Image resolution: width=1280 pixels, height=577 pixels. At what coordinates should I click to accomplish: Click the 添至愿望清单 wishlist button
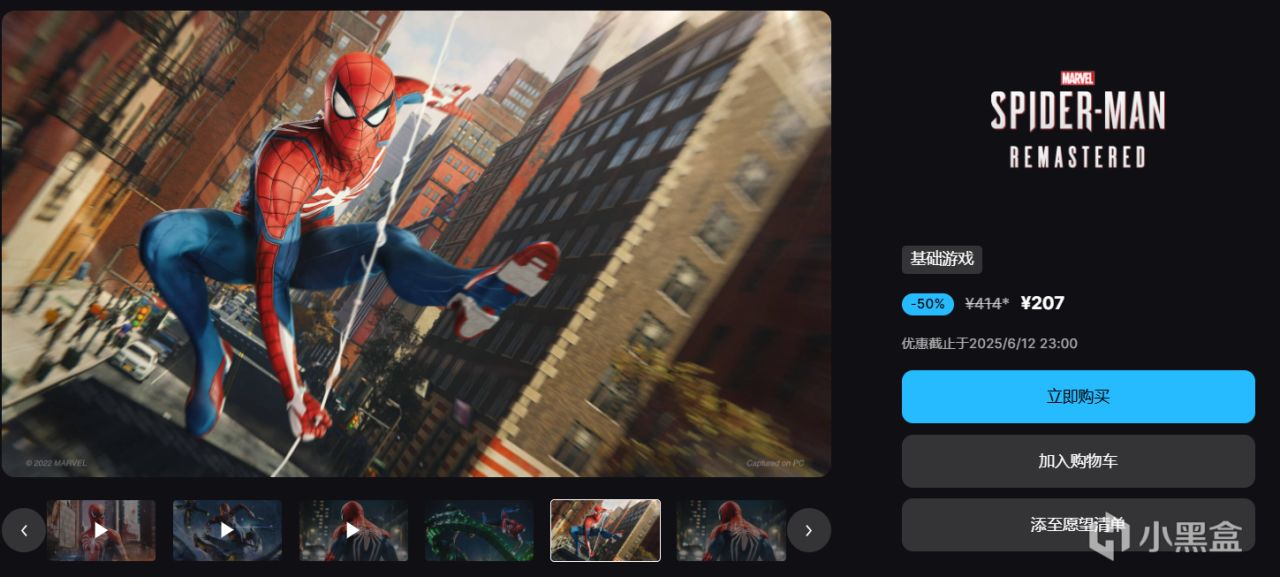click(1078, 525)
